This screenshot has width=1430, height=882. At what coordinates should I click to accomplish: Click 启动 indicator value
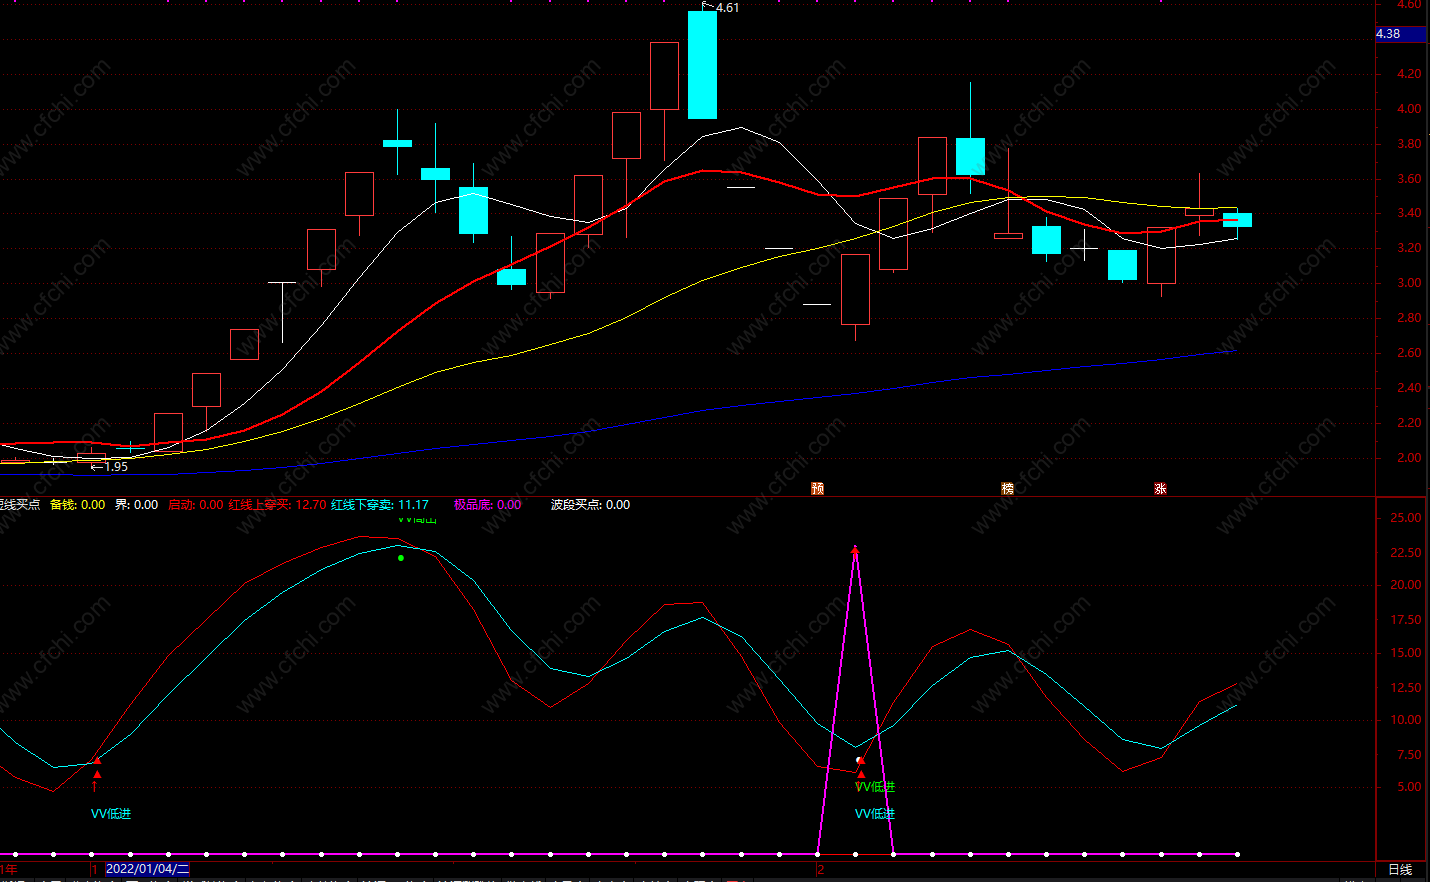[196, 505]
